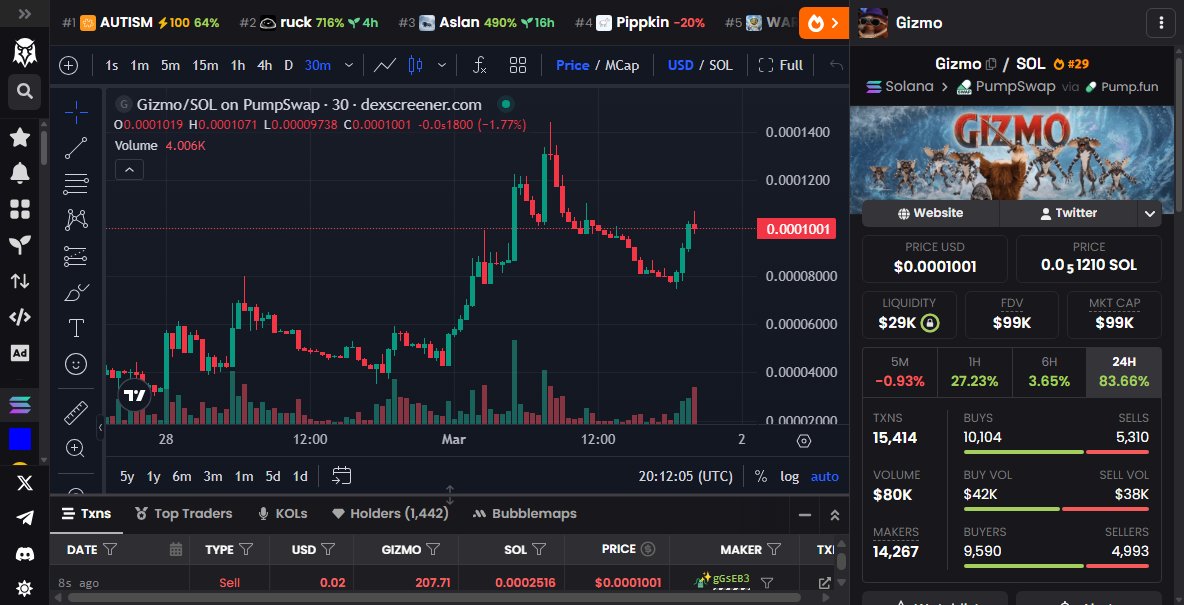This screenshot has height=605, width=1184.
Task: Open Gizmo more options menu
Action: pyautogui.click(x=1161, y=23)
